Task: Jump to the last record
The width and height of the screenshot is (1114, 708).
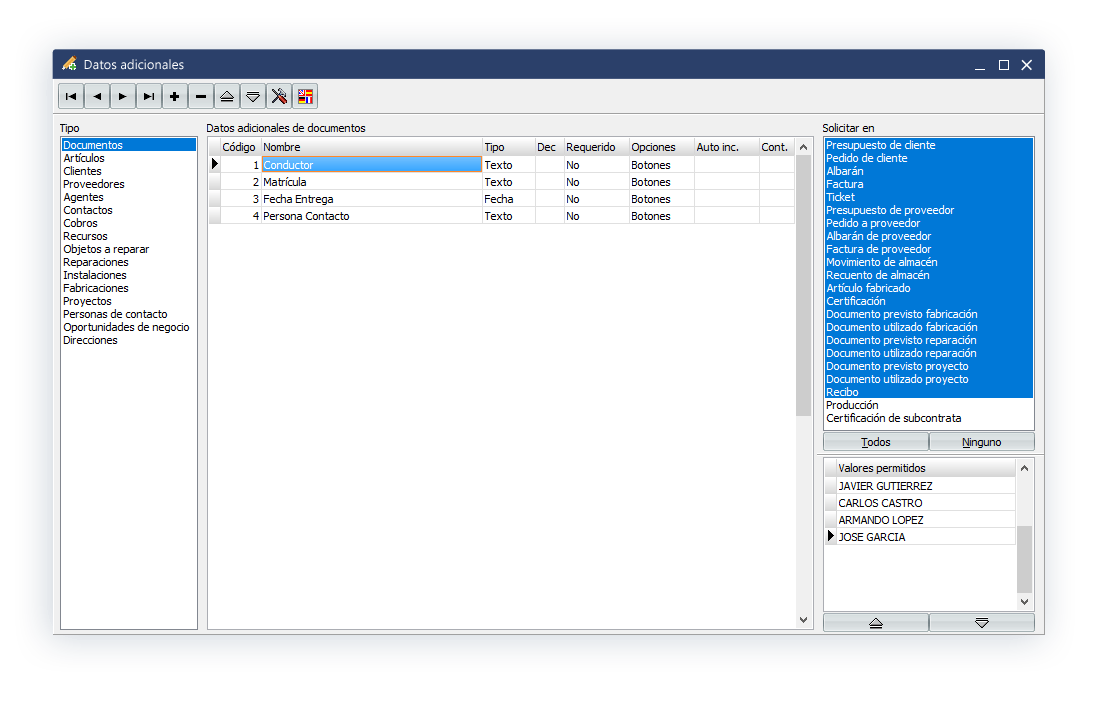Action: (x=149, y=96)
